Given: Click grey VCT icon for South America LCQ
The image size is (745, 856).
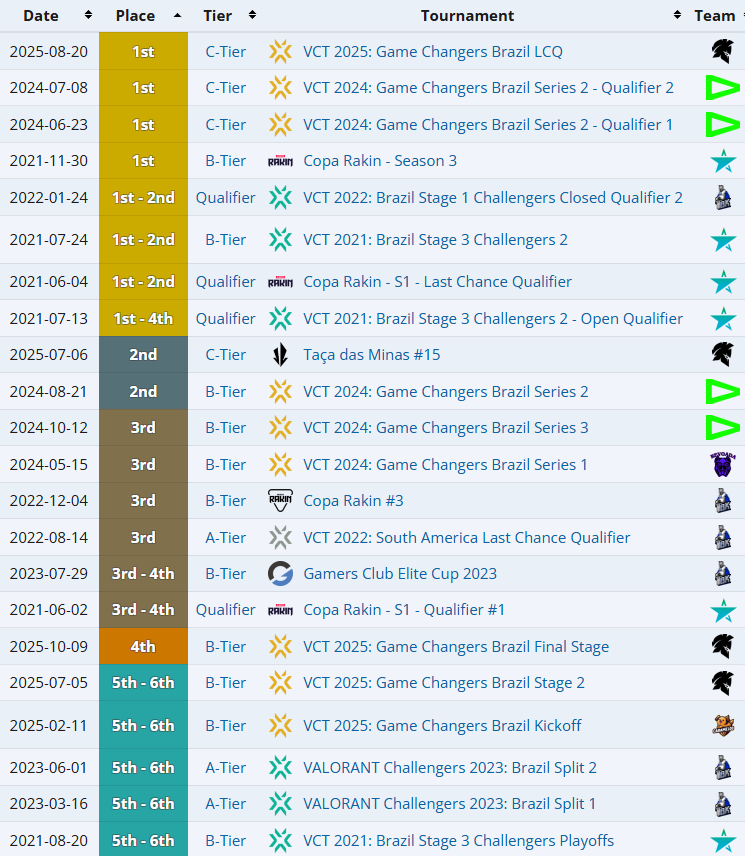Looking at the screenshot, I should pyautogui.click(x=281, y=538).
